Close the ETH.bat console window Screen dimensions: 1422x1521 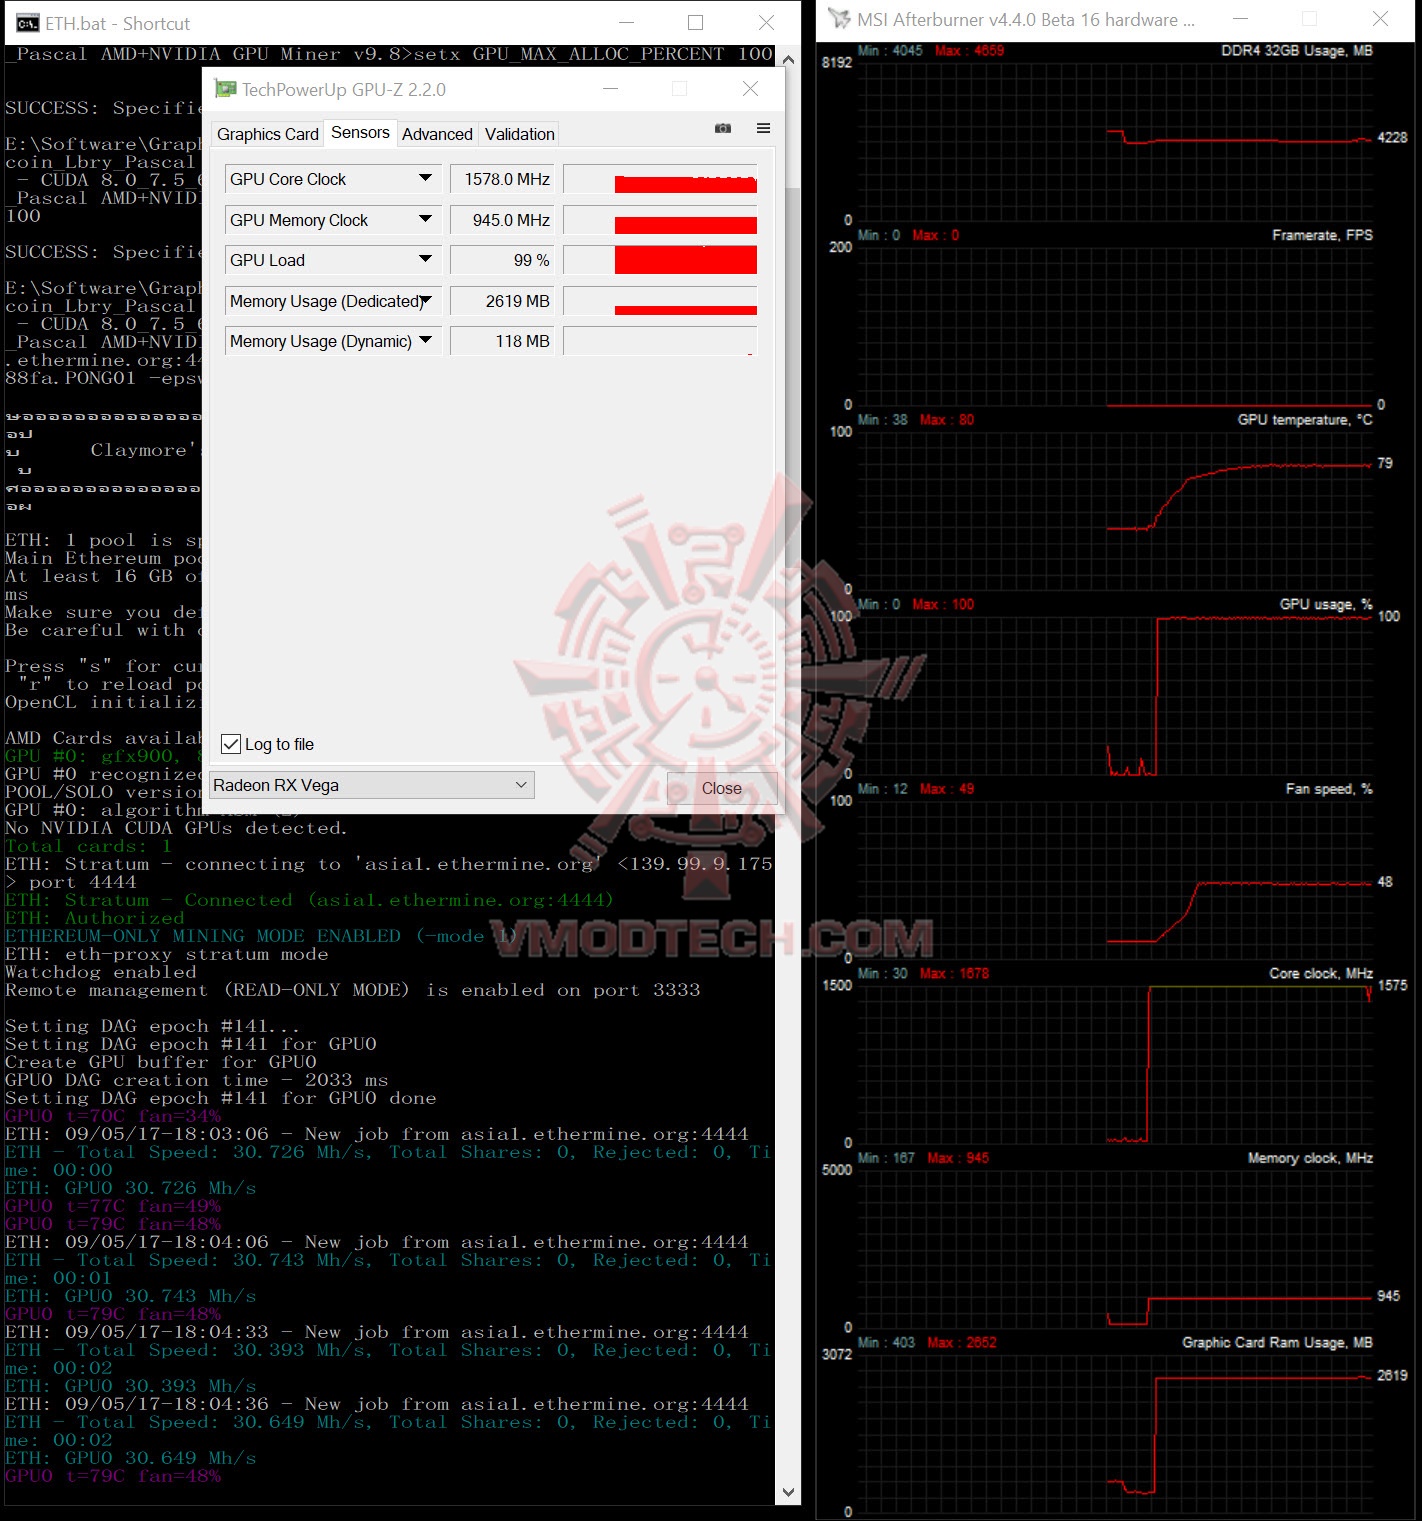point(766,22)
